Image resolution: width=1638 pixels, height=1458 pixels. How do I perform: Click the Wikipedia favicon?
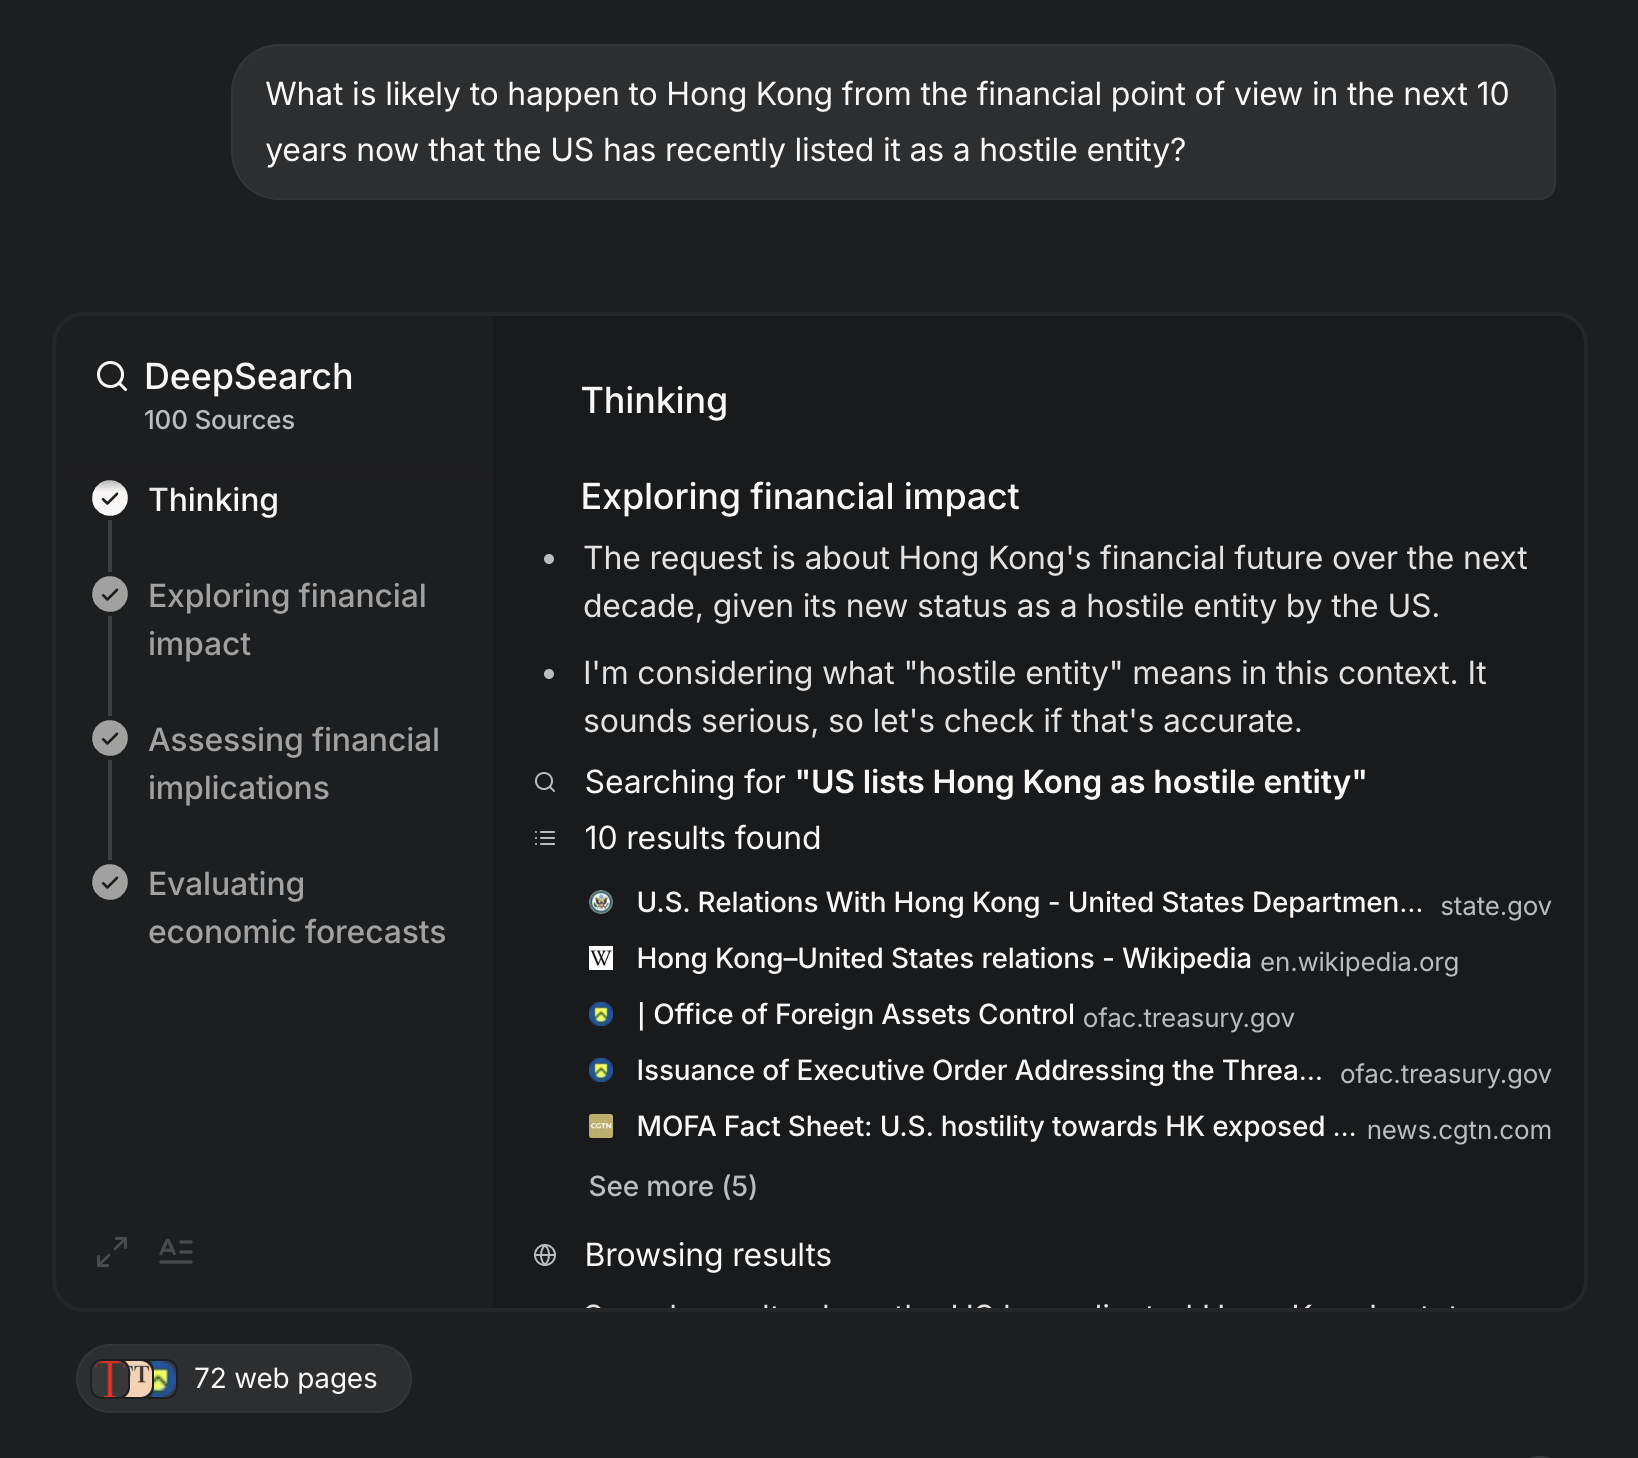click(x=601, y=958)
